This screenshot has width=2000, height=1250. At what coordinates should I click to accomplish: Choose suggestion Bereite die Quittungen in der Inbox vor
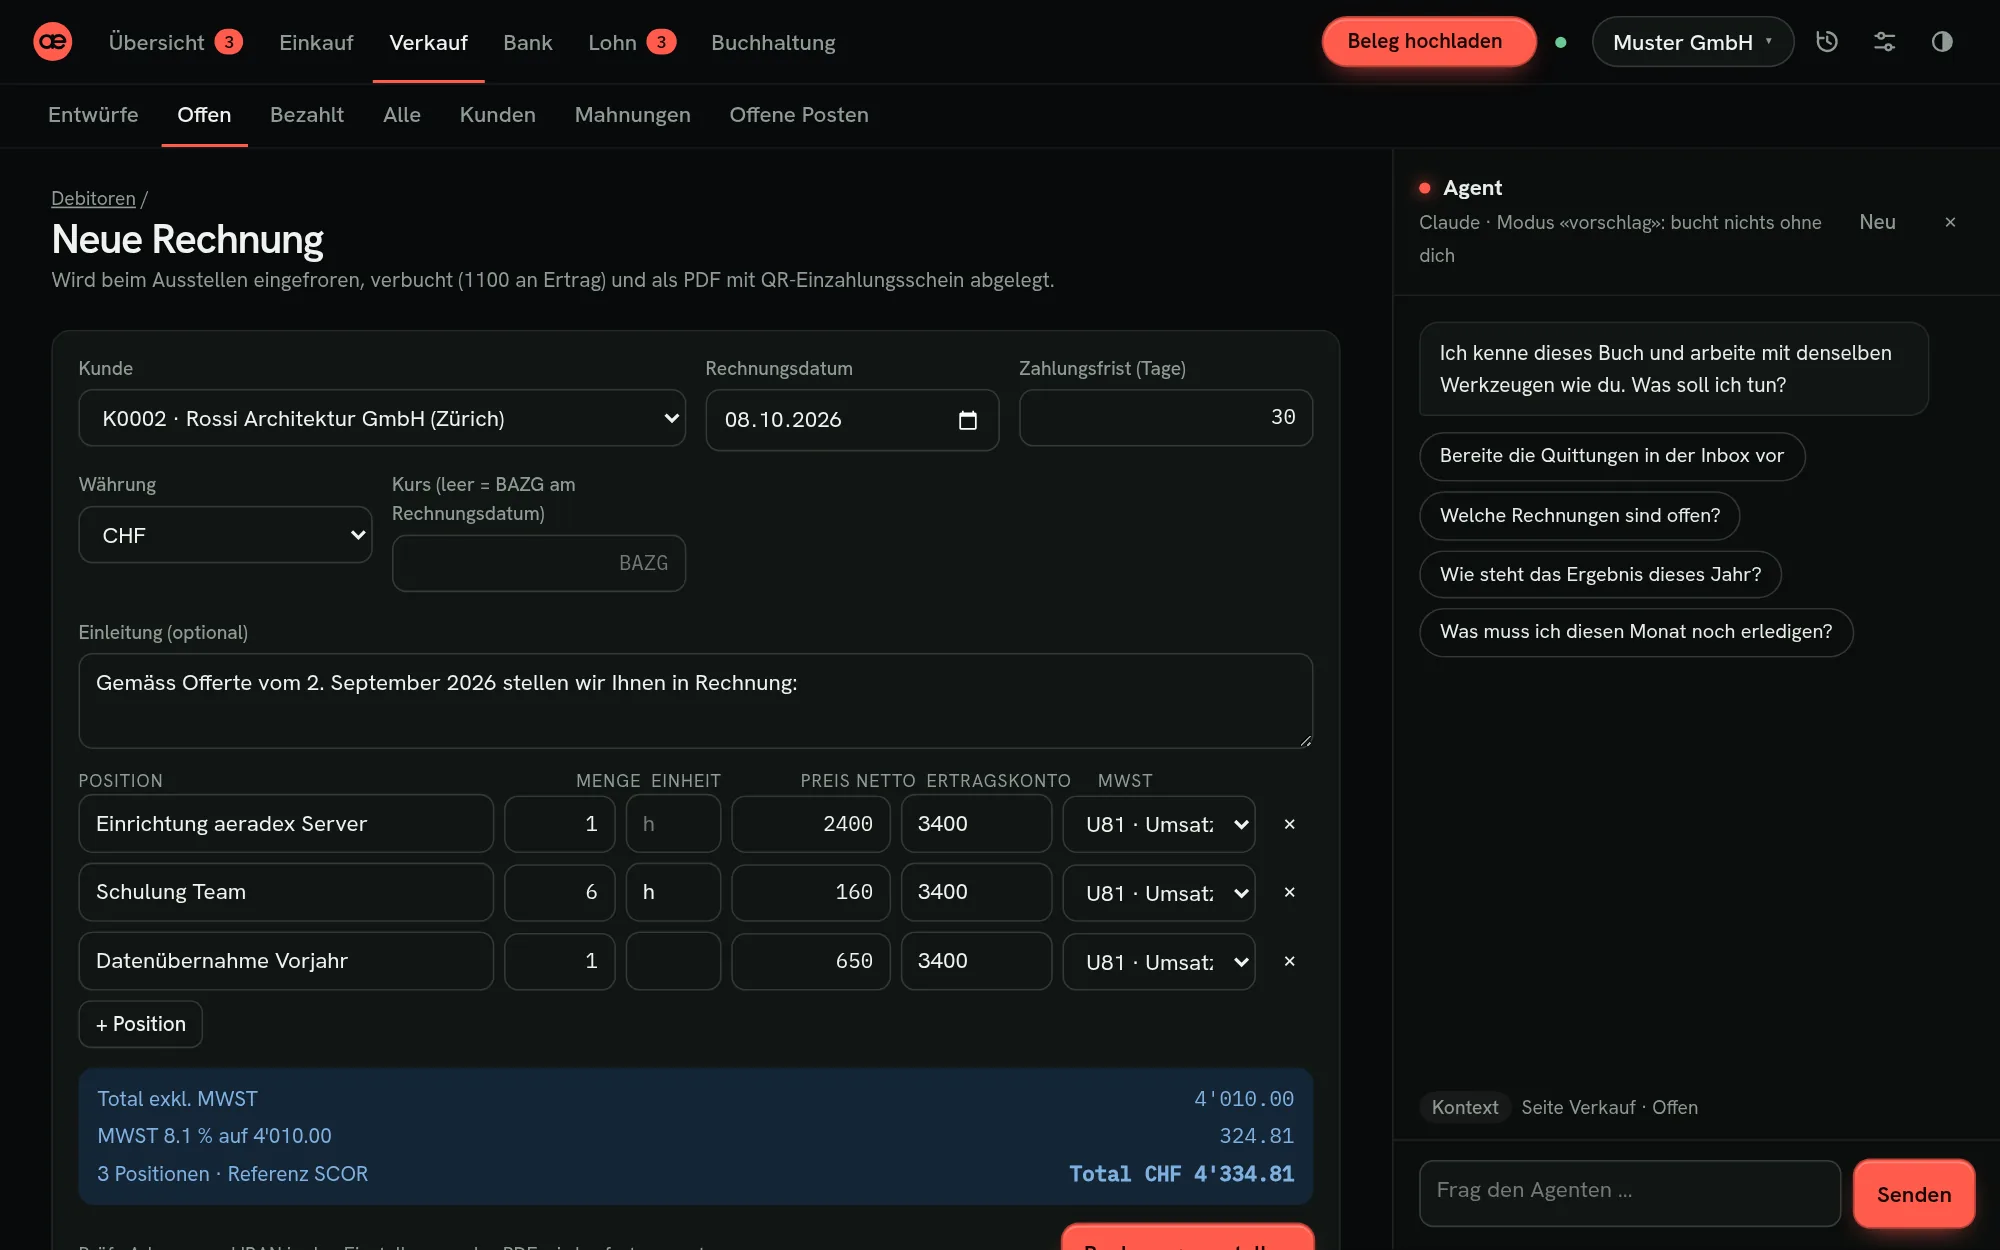click(x=1611, y=456)
